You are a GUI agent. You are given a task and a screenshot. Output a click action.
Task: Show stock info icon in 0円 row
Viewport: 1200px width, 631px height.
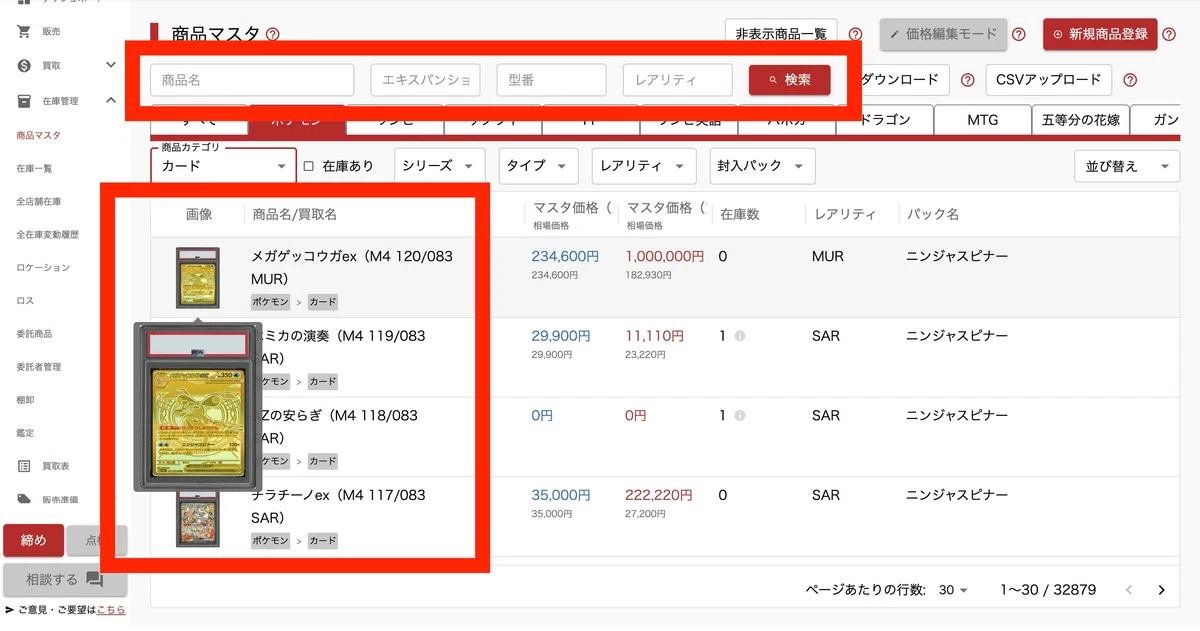pyautogui.click(x=740, y=415)
